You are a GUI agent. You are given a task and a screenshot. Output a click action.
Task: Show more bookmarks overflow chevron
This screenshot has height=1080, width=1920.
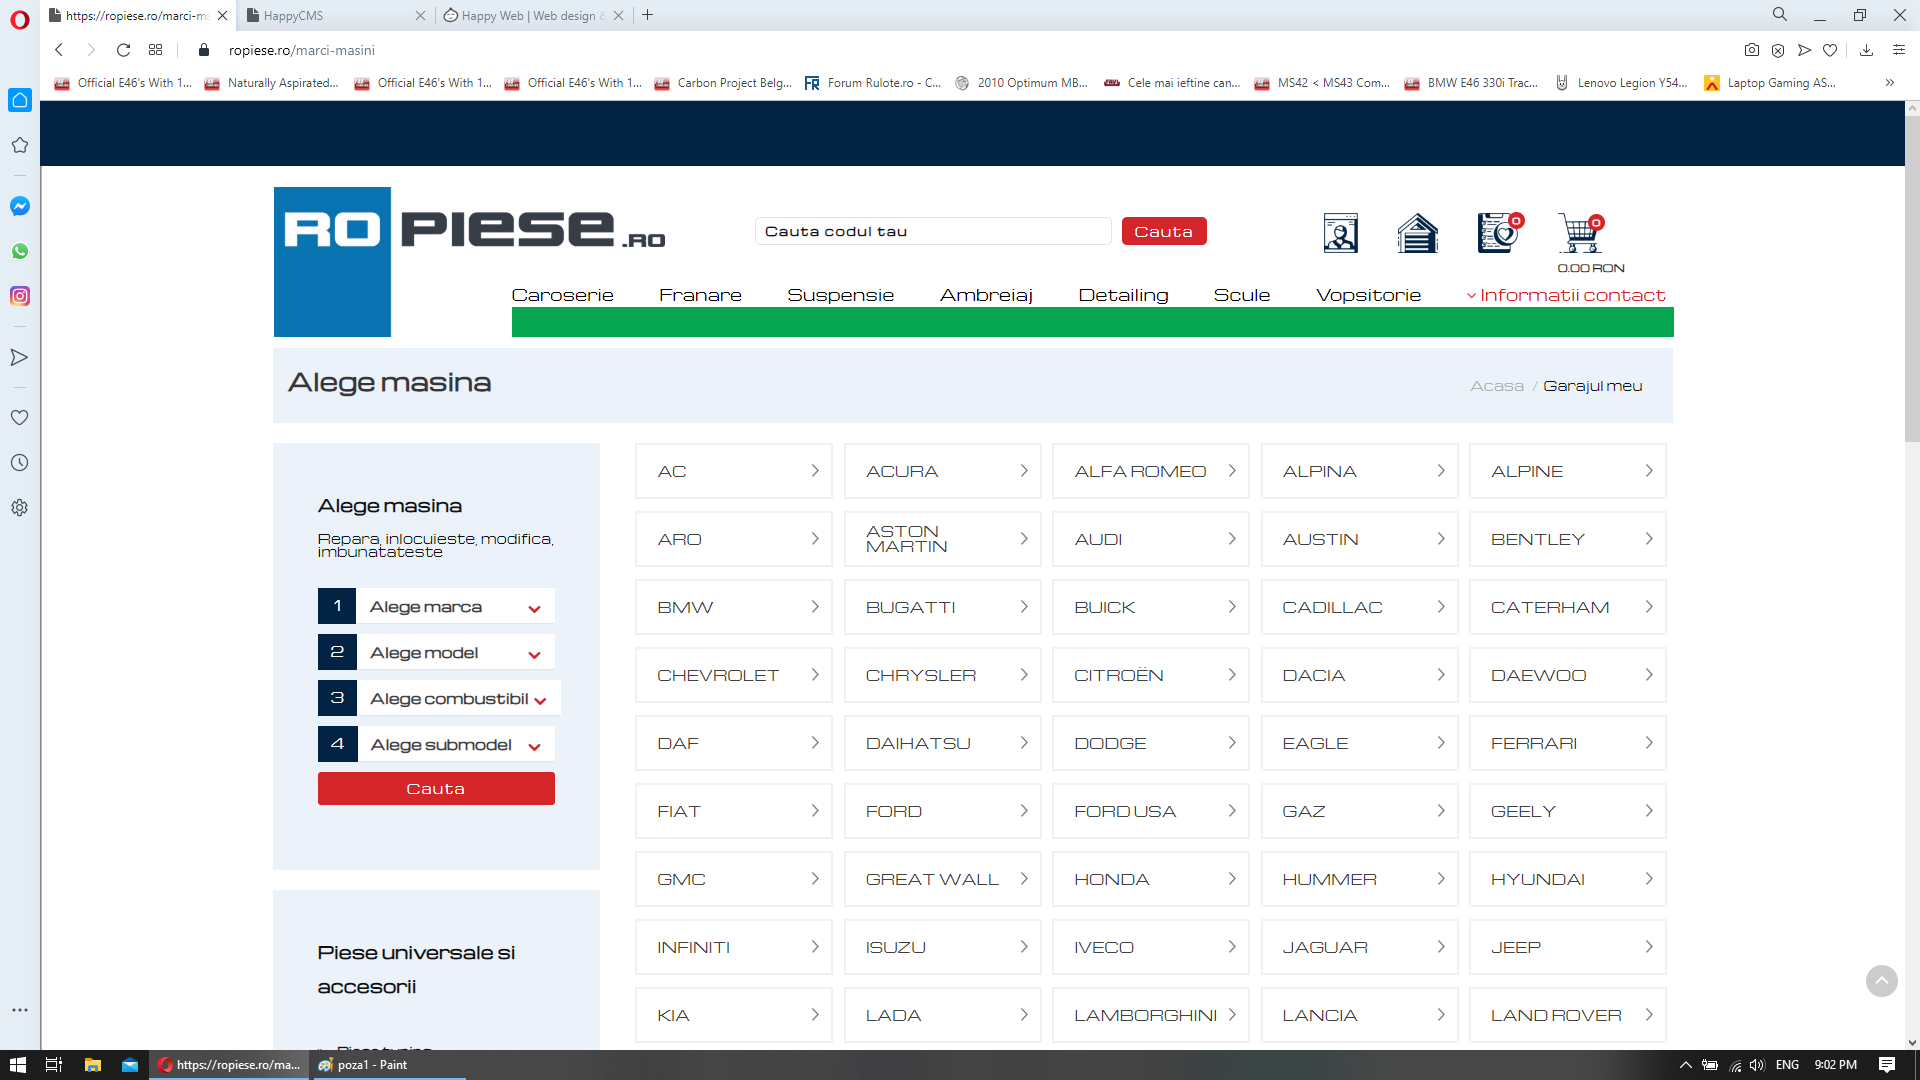point(1889,83)
